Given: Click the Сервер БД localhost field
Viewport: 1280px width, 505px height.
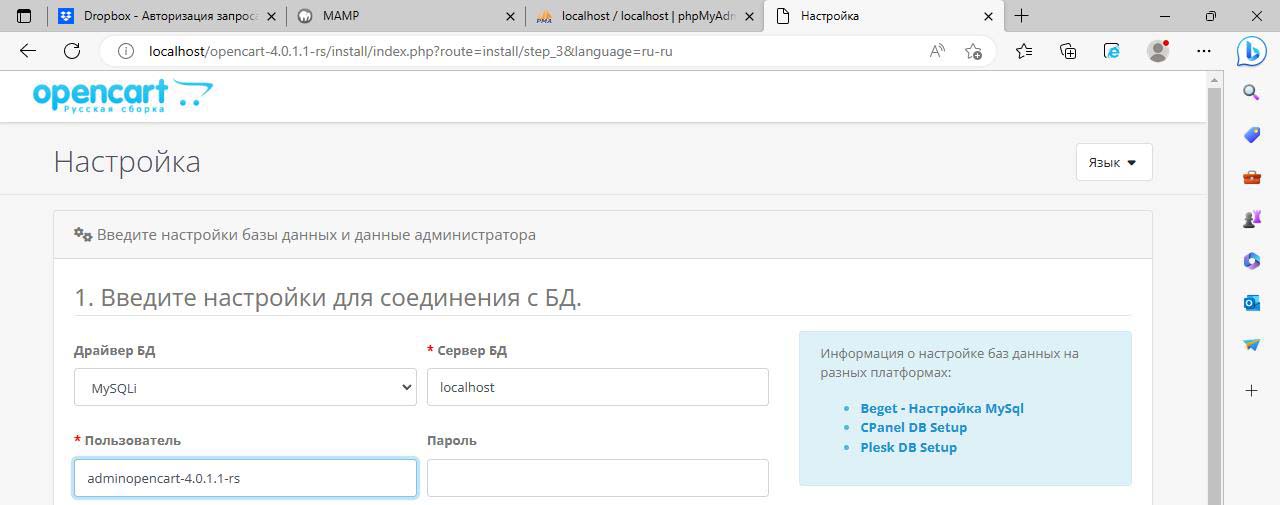Looking at the screenshot, I should click(x=597, y=387).
